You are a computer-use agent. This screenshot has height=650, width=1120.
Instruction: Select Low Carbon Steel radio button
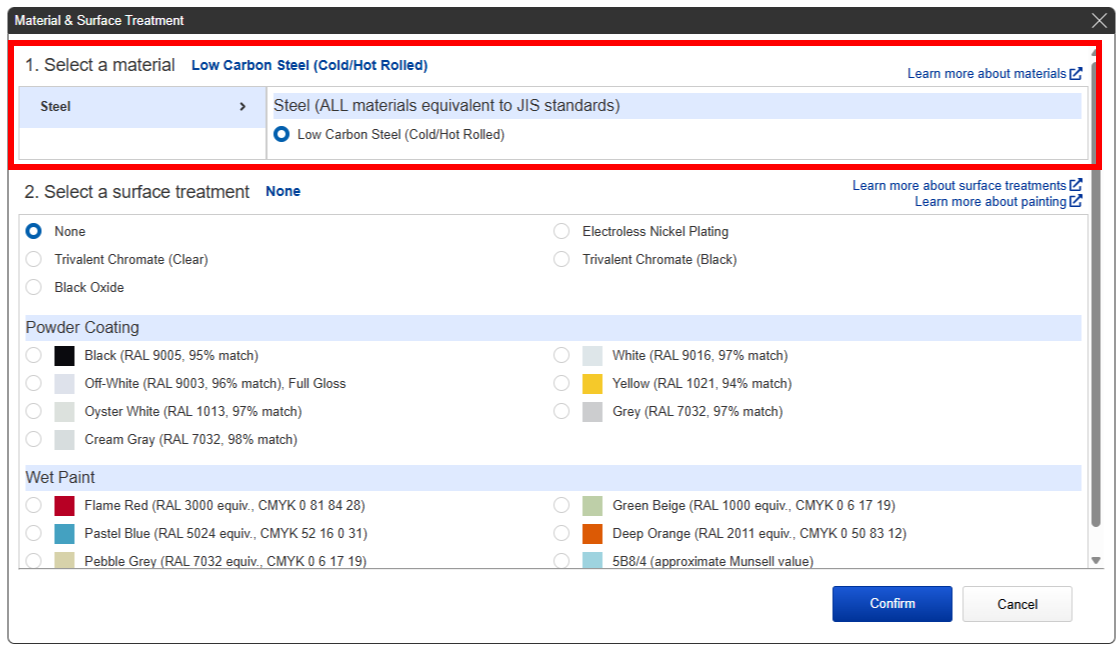(x=282, y=134)
